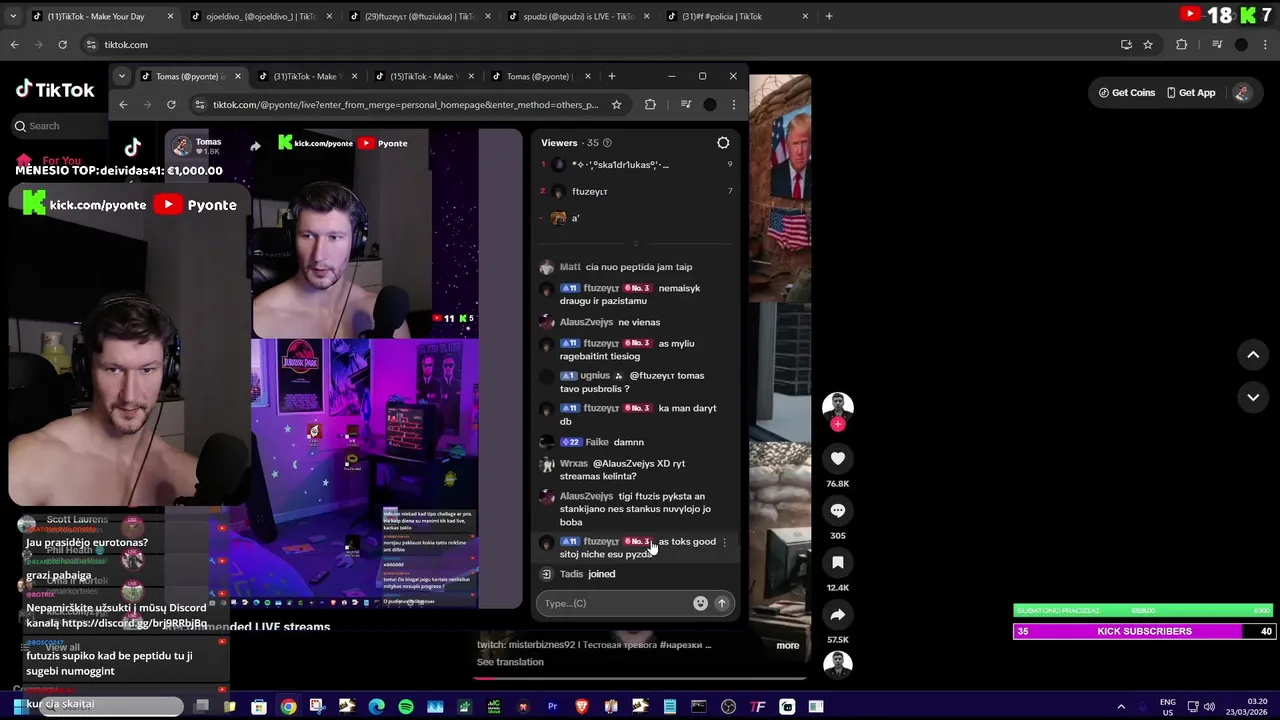Open Google Chrome from the taskbar
The image size is (1280, 720).
click(288, 707)
